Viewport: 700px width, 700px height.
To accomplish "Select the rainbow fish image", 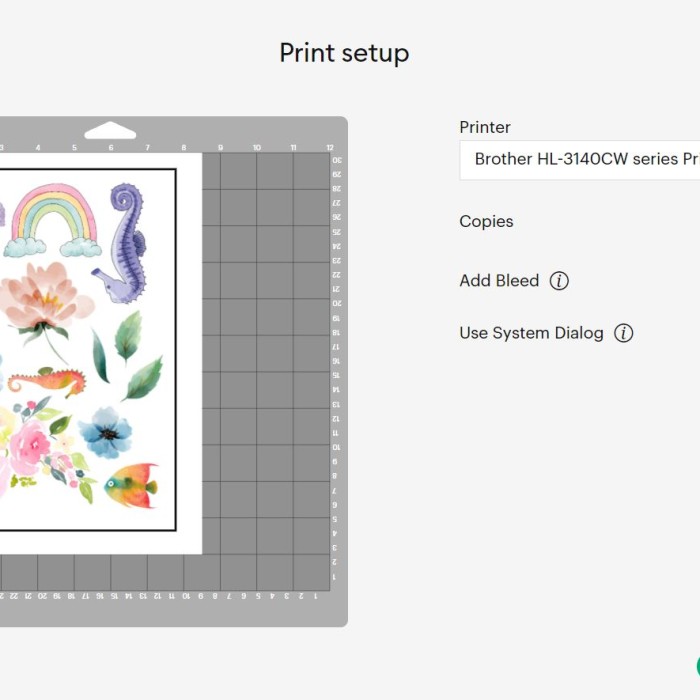I will [x=131, y=486].
